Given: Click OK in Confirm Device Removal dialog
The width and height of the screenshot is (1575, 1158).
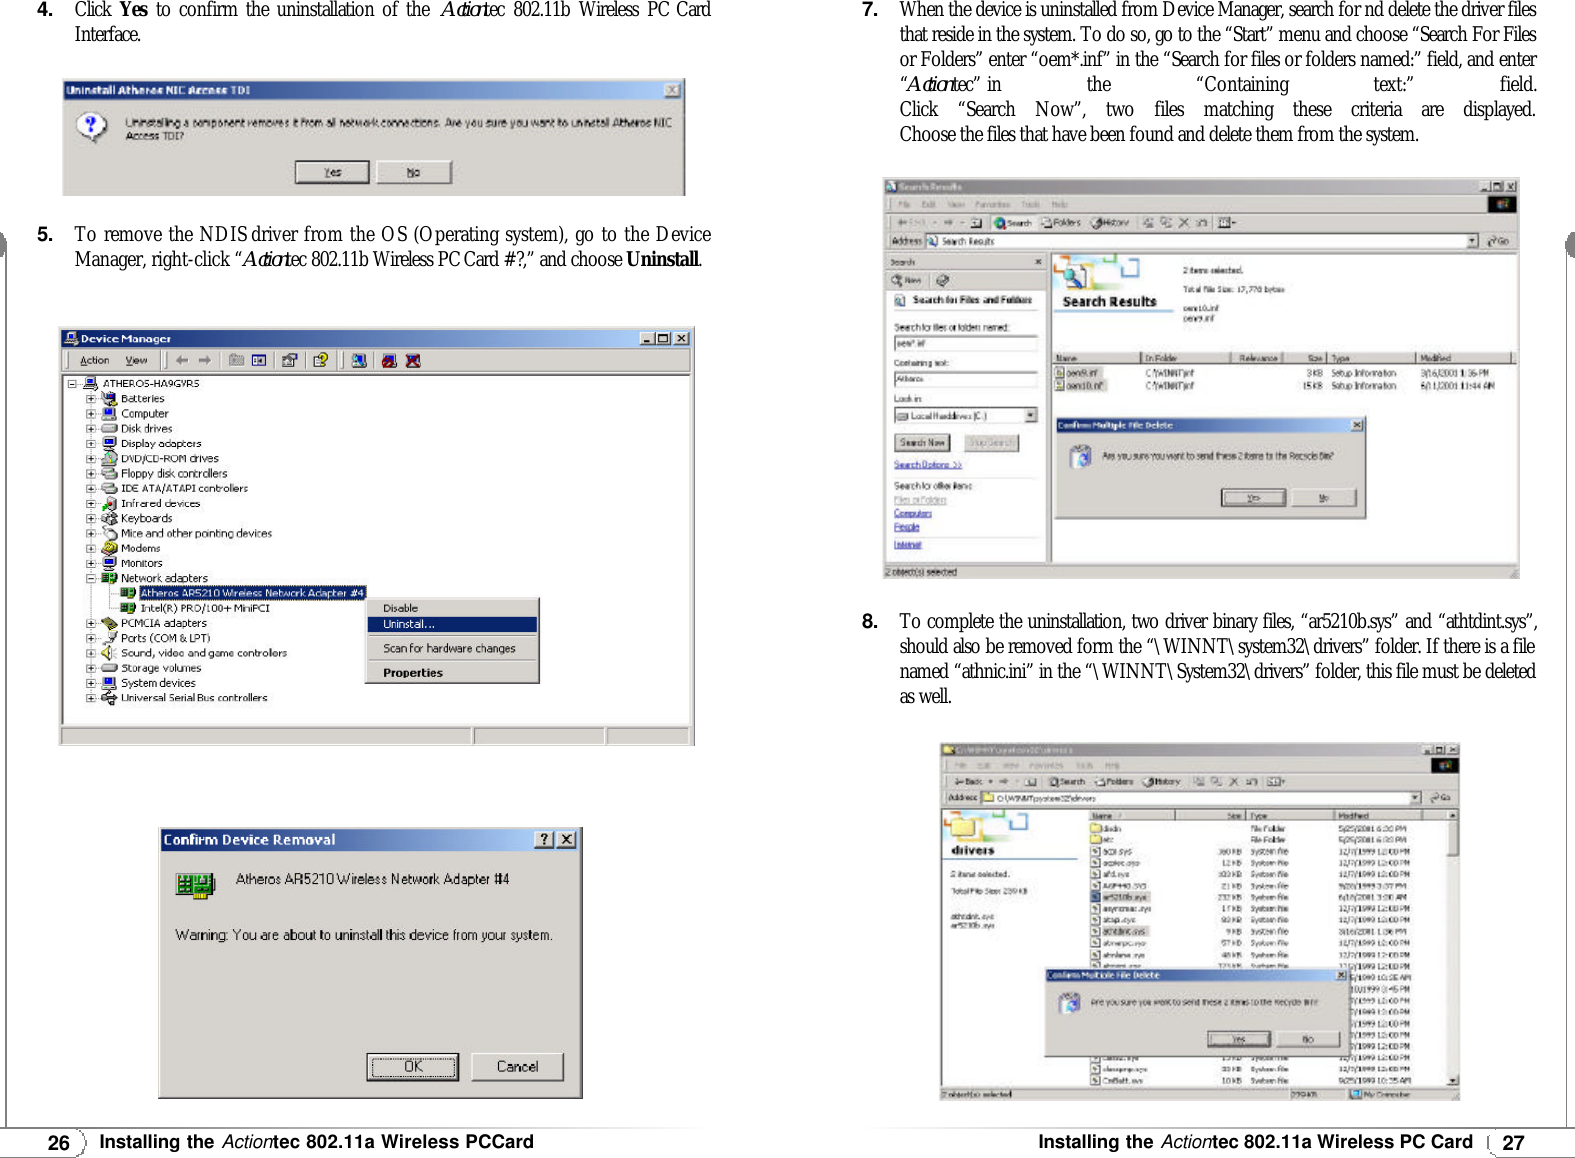Looking at the screenshot, I should [x=413, y=1067].
